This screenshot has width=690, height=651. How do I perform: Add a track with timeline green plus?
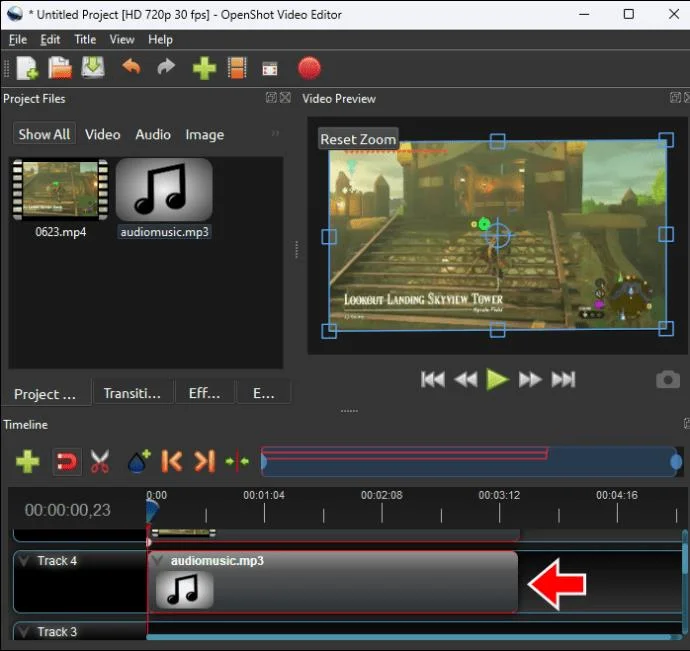(27, 461)
